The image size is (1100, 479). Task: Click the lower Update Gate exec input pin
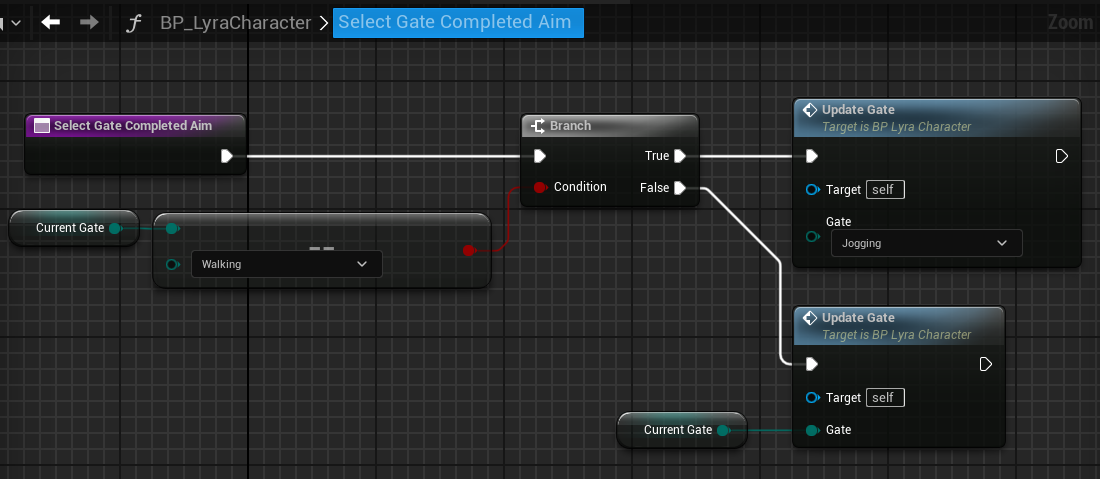coord(812,364)
